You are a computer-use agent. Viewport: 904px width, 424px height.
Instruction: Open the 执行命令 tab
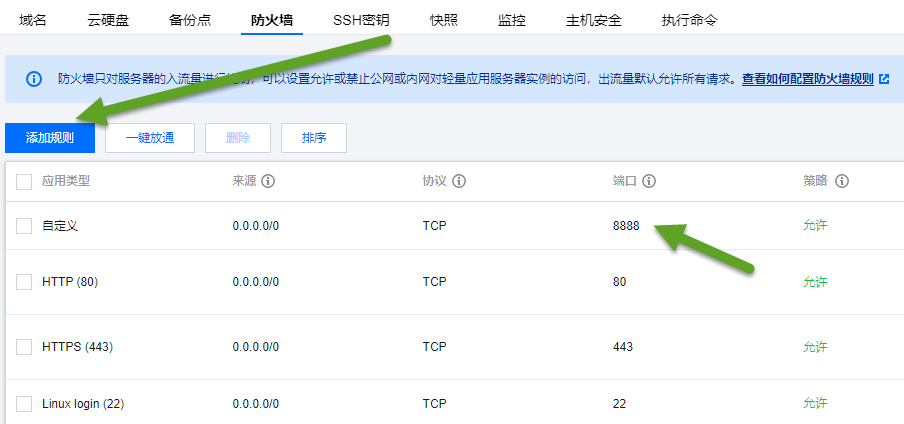(x=690, y=21)
